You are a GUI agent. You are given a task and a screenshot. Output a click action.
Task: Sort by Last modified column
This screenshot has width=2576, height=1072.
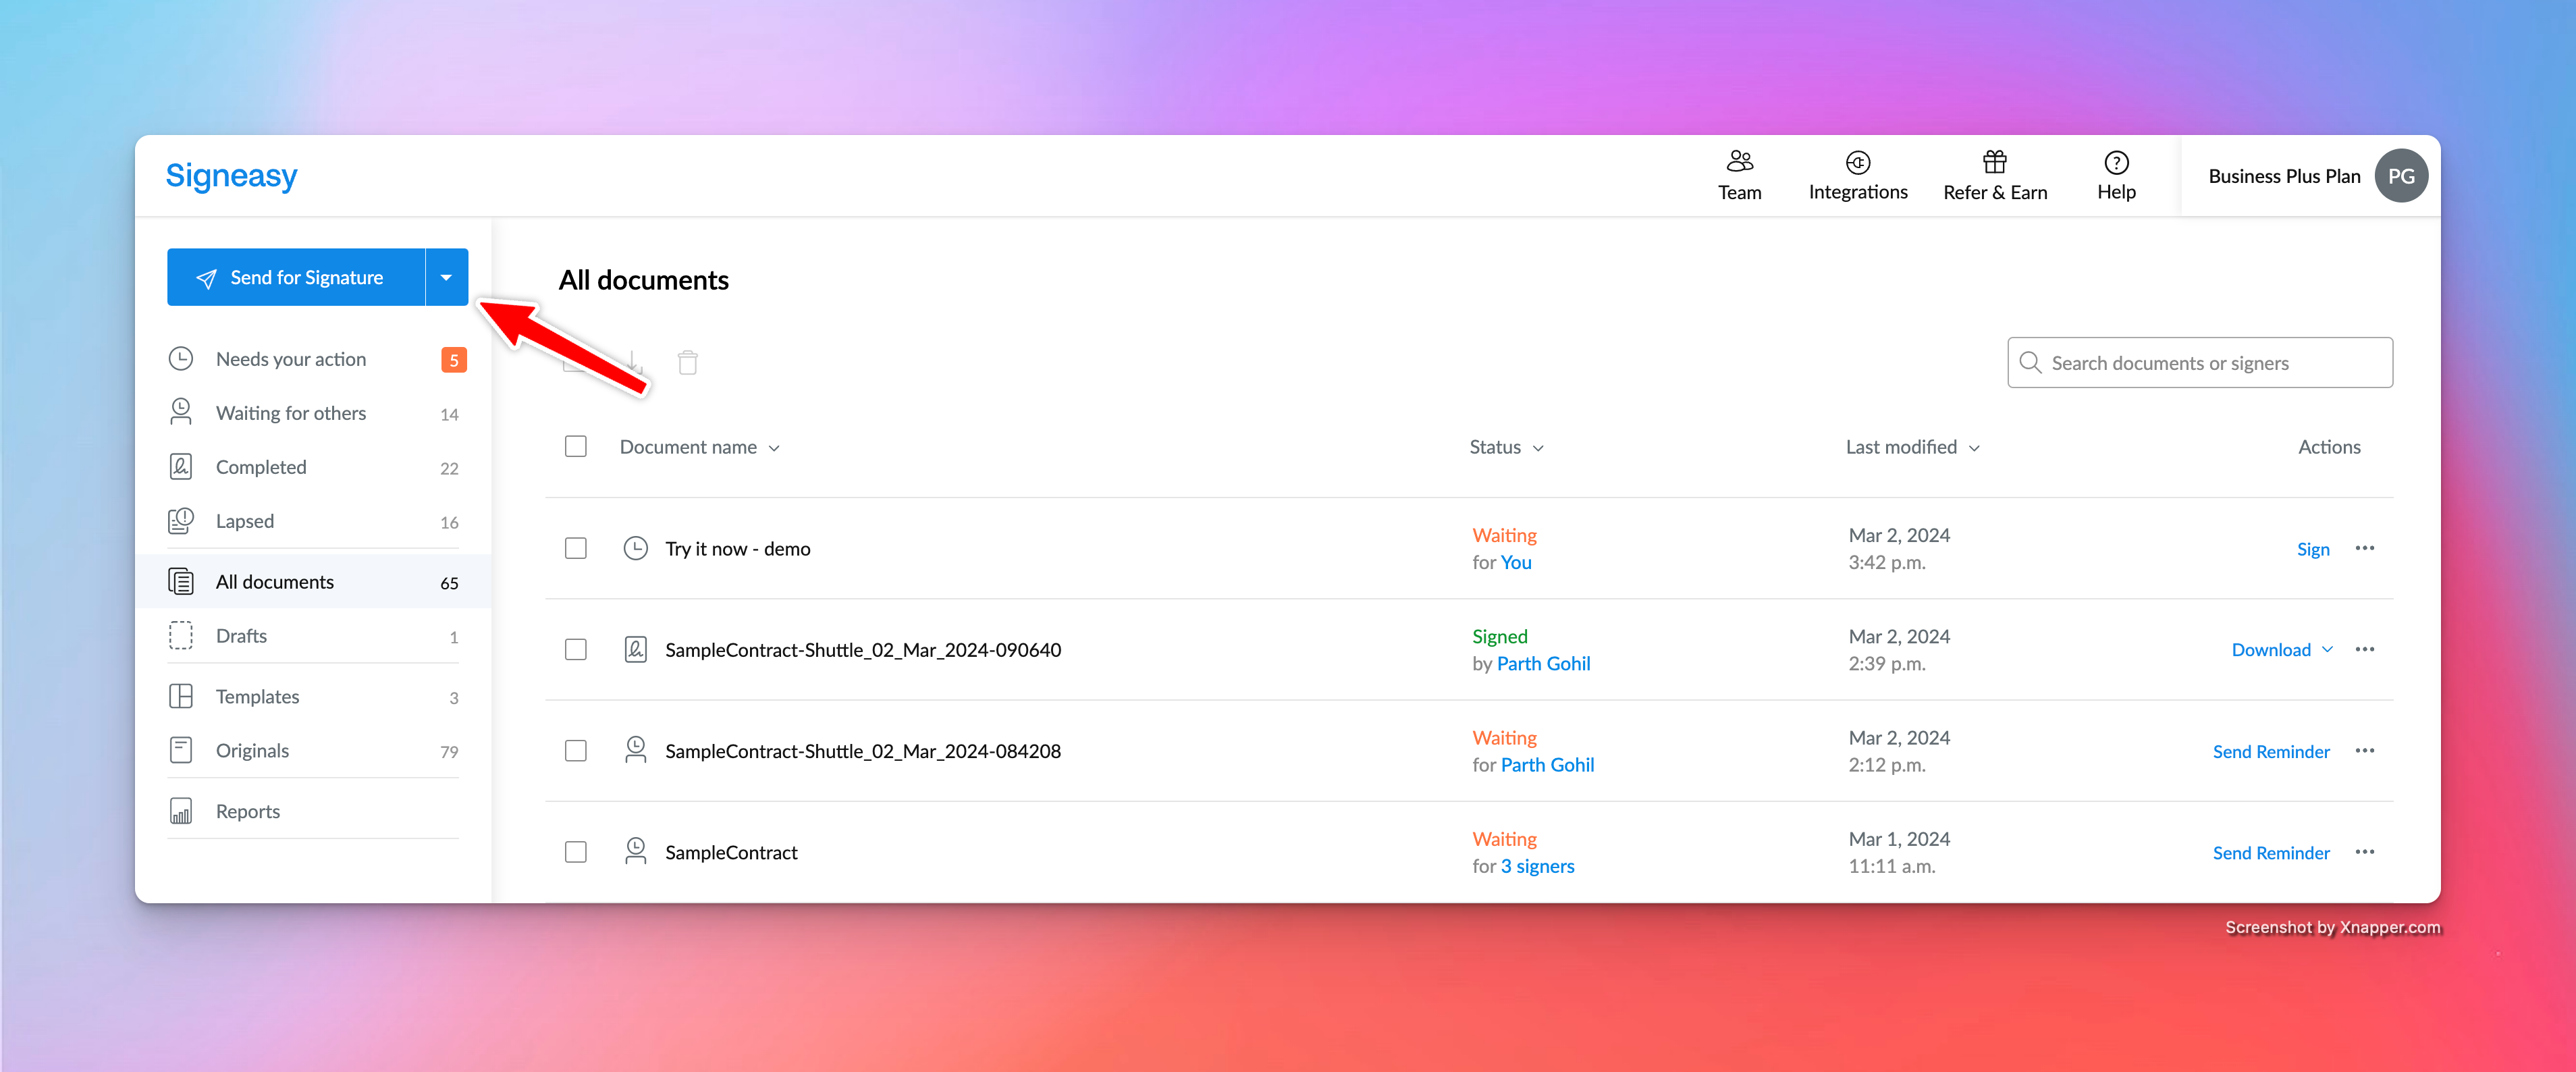pos(1912,447)
